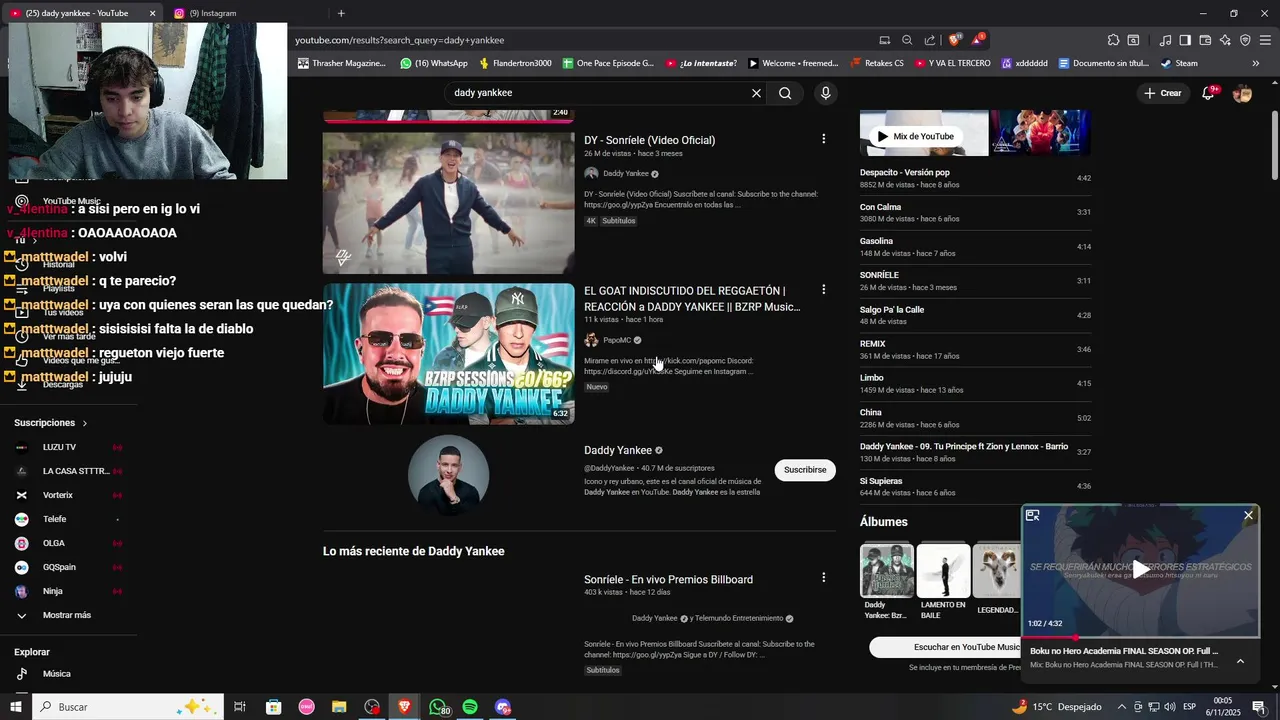Open the DY - Sonríele video title
The width and height of the screenshot is (1280, 720).
[649, 140]
